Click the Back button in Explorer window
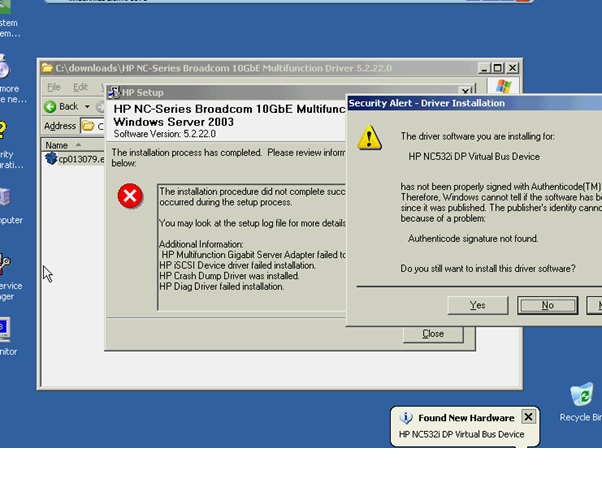 (61, 106)
